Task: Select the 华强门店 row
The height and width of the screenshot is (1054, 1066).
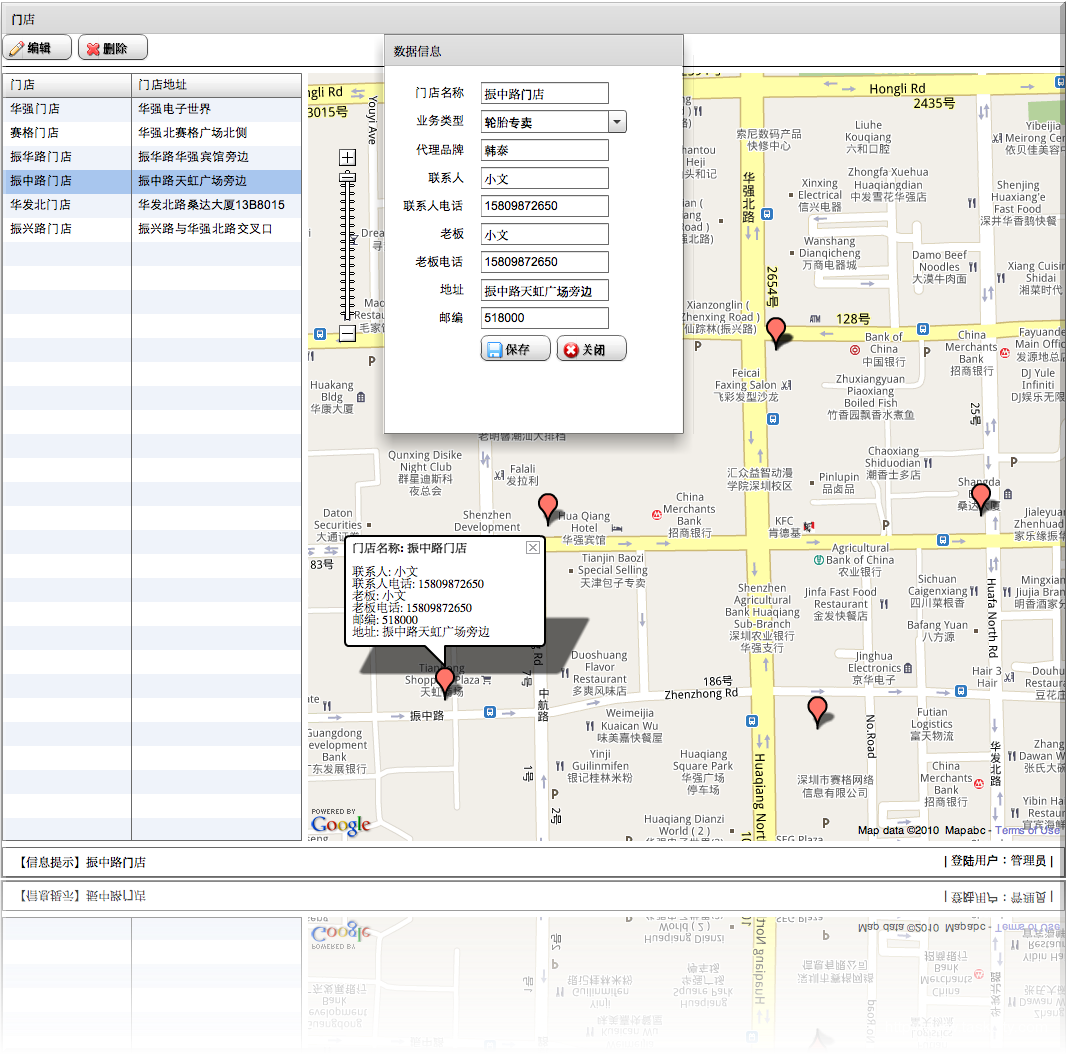Action: pyautogui.click(x=152, y=109)
